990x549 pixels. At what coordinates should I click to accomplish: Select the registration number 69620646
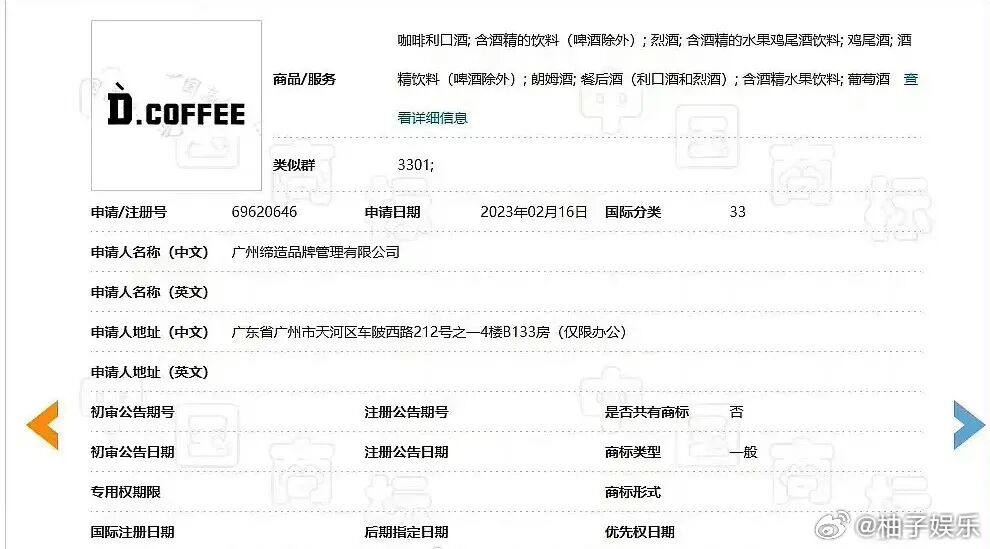click(264, 212)
